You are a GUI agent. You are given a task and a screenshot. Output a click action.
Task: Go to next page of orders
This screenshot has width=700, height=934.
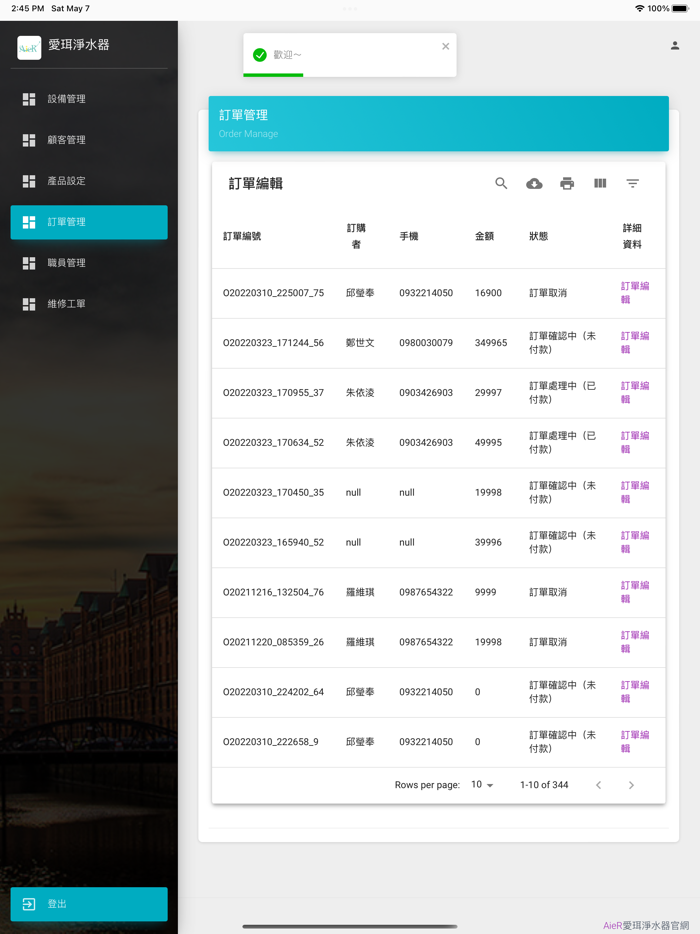pyautogui.click(x=631, y=785)
